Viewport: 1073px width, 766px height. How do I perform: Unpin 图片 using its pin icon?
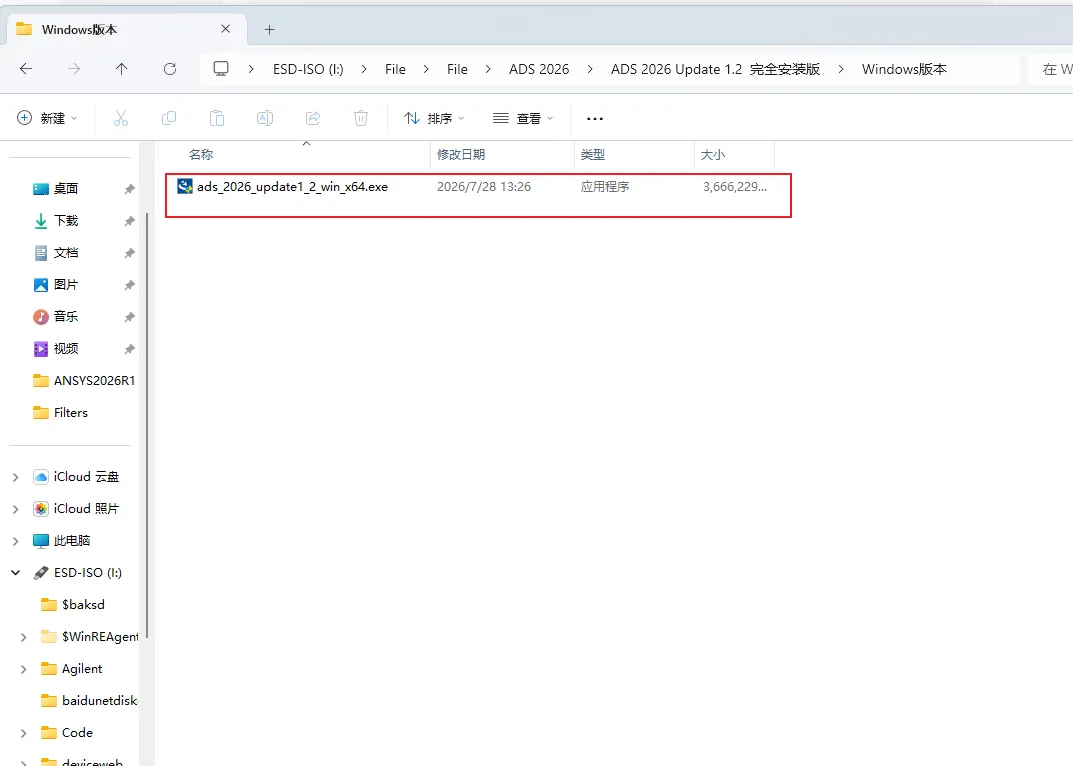129,285
